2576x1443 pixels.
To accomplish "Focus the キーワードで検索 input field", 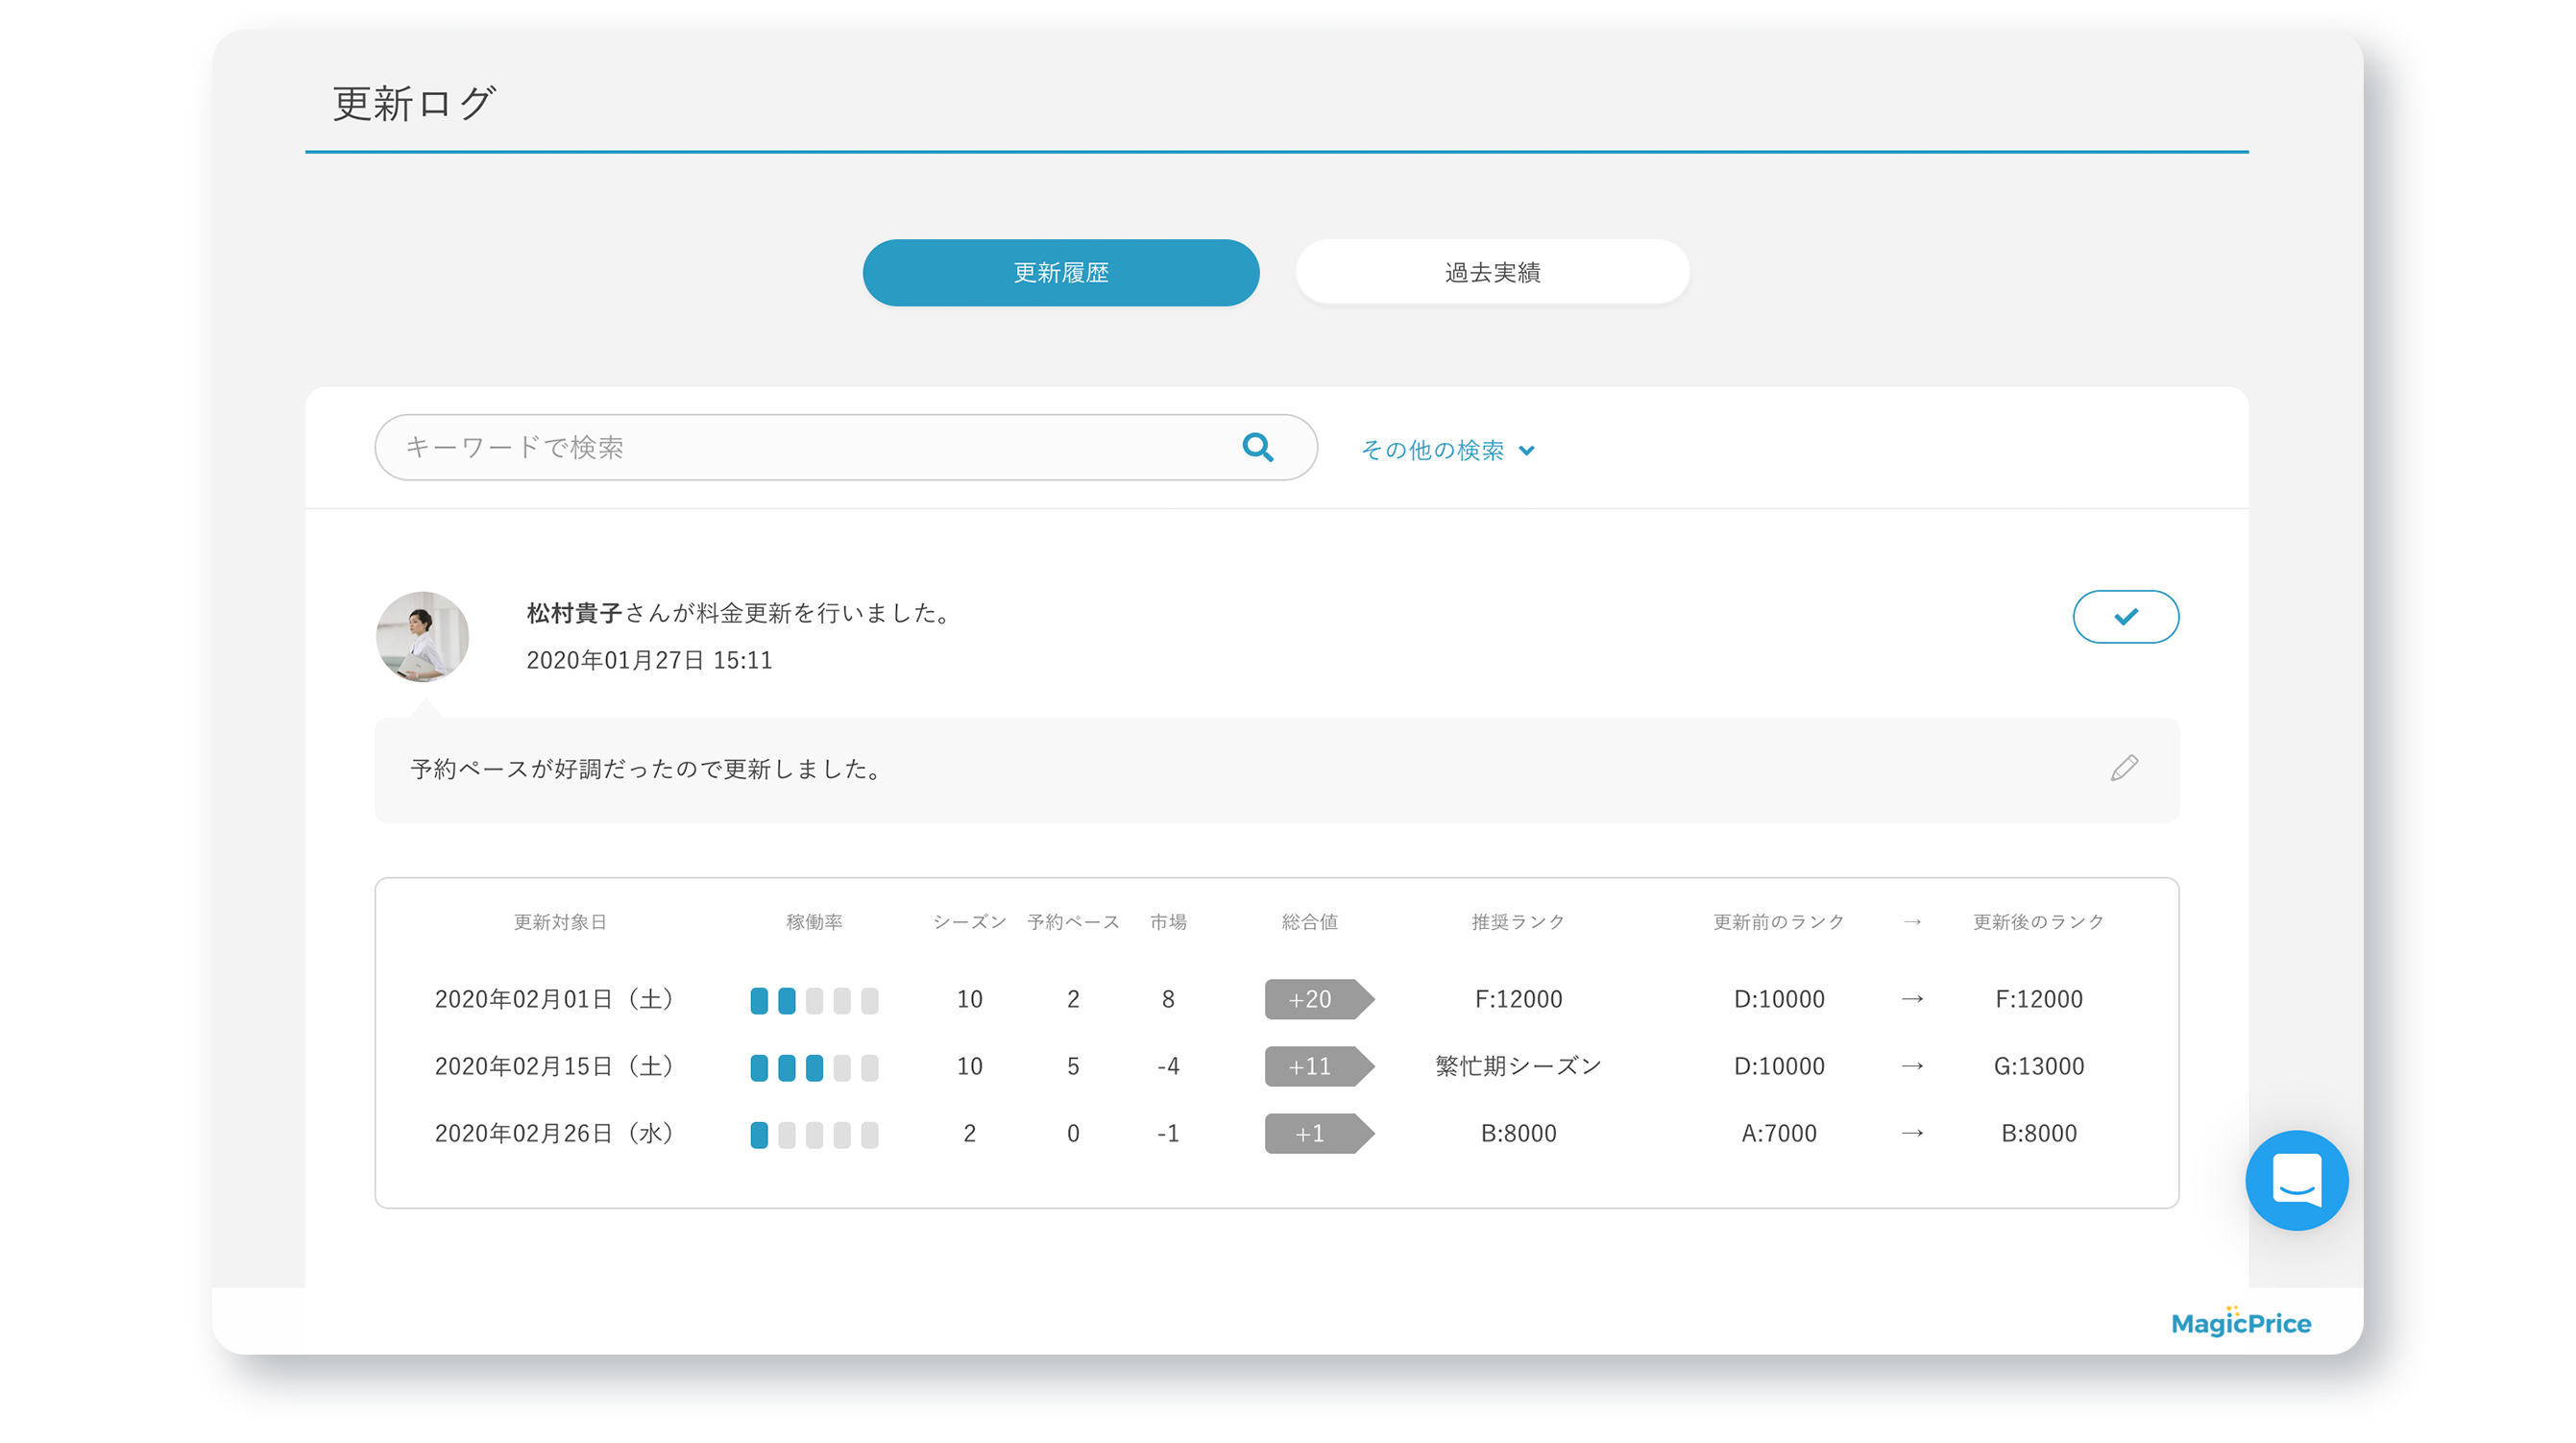I will [845, 447].
